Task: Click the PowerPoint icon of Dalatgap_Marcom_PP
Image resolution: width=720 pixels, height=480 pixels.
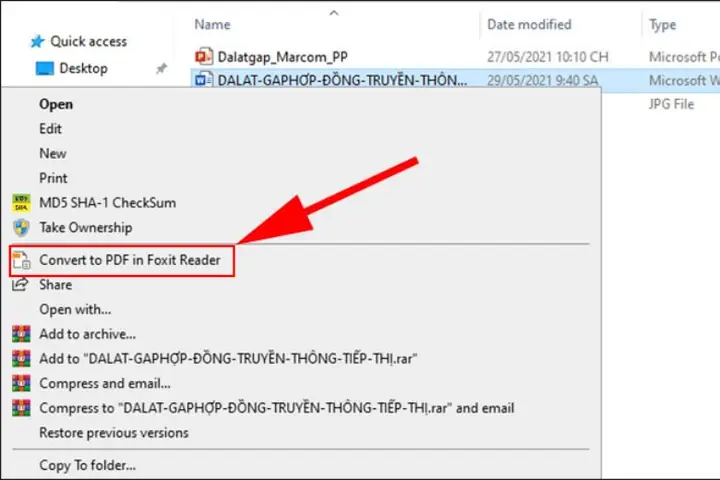Action: (x=204, y=56)
